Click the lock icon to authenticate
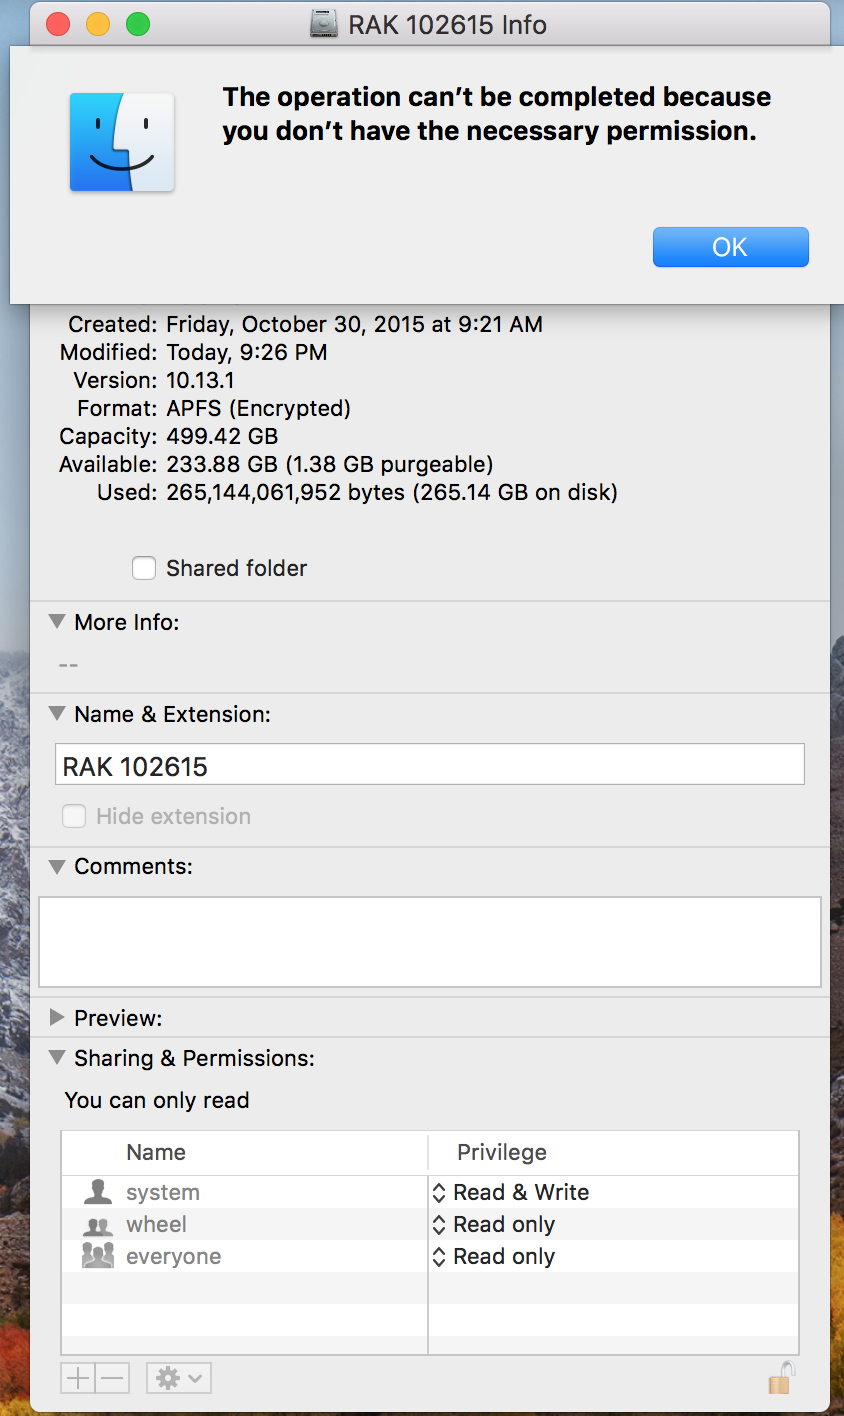Viewport: 844px width, 1416px height. (x=780, y=1378)
